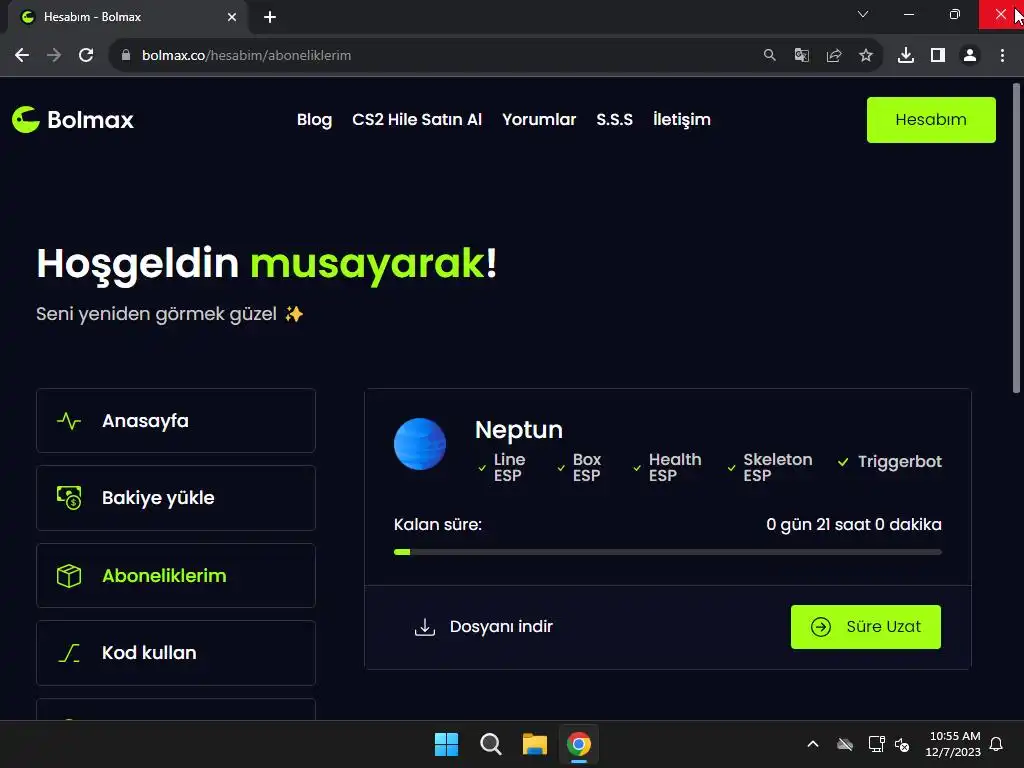Close the Hesabım - Bolmax tab
This screenshot has width=1024, height=768.
tap(232, 17)
